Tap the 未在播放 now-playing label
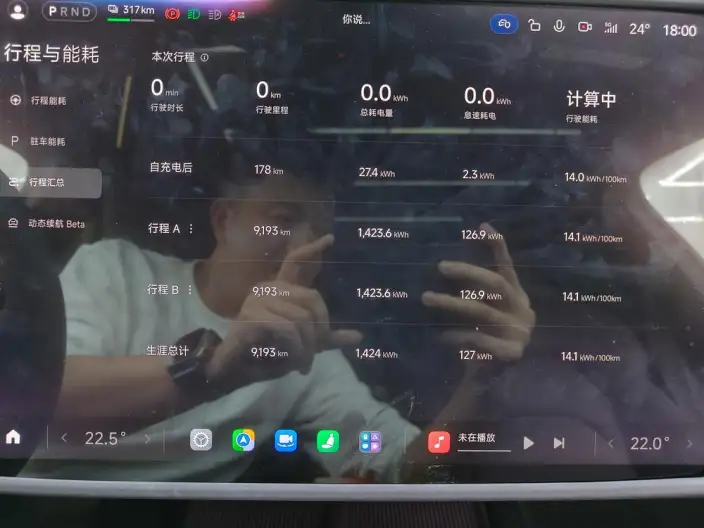The width and height of the screenshot is (704, 528). 476,438
